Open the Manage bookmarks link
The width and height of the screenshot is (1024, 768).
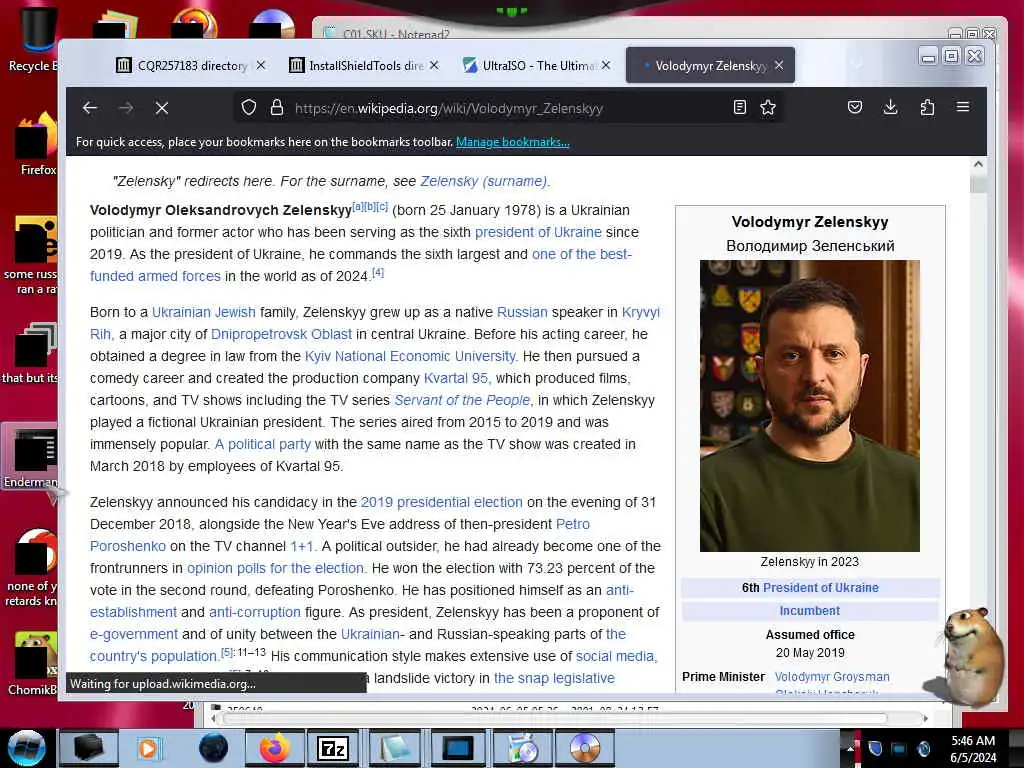[x=513, y=142]
